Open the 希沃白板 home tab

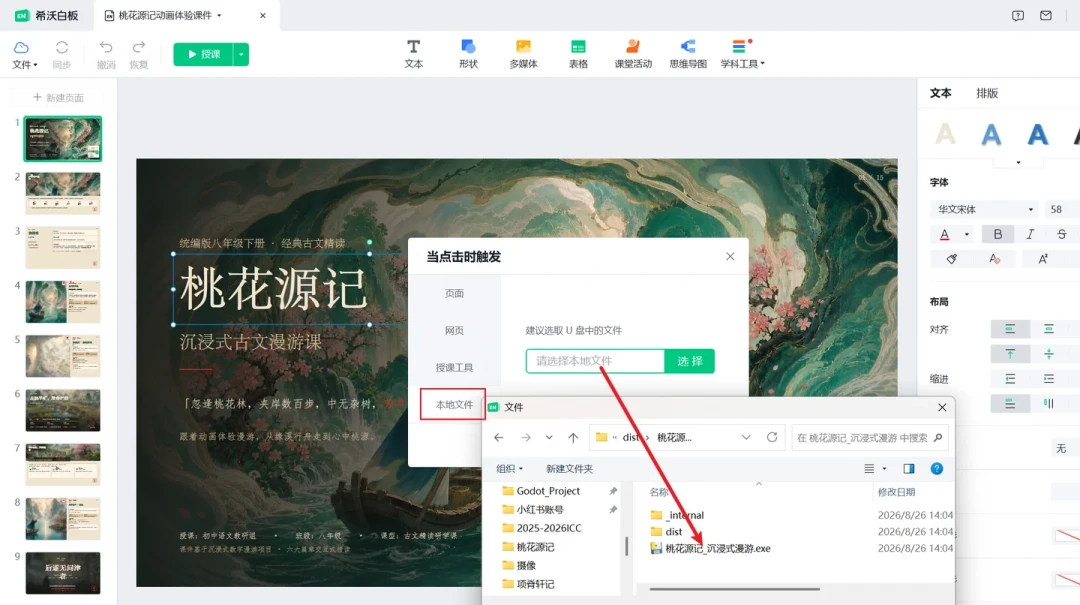(x=47, y=15)
